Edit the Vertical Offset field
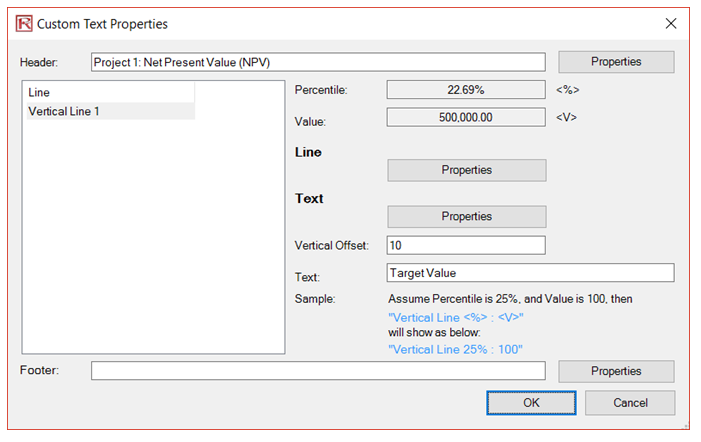This screenshot has height=442, width=701. 466,245
